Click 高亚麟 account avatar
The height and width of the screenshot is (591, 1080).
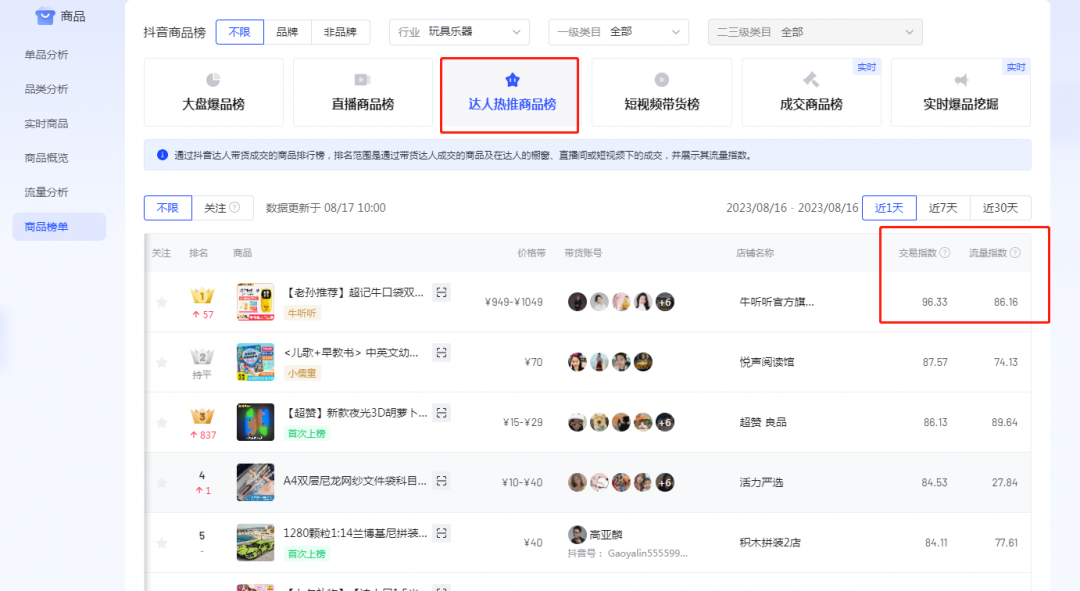click(x=577, y=534)
